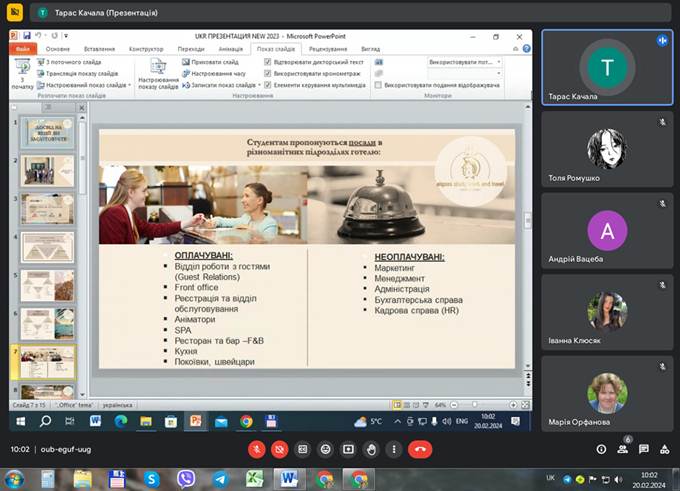The image size is (680, 491).
Task: Select slide 3 thumbnail in panel
Action: (x=48, y=209)
